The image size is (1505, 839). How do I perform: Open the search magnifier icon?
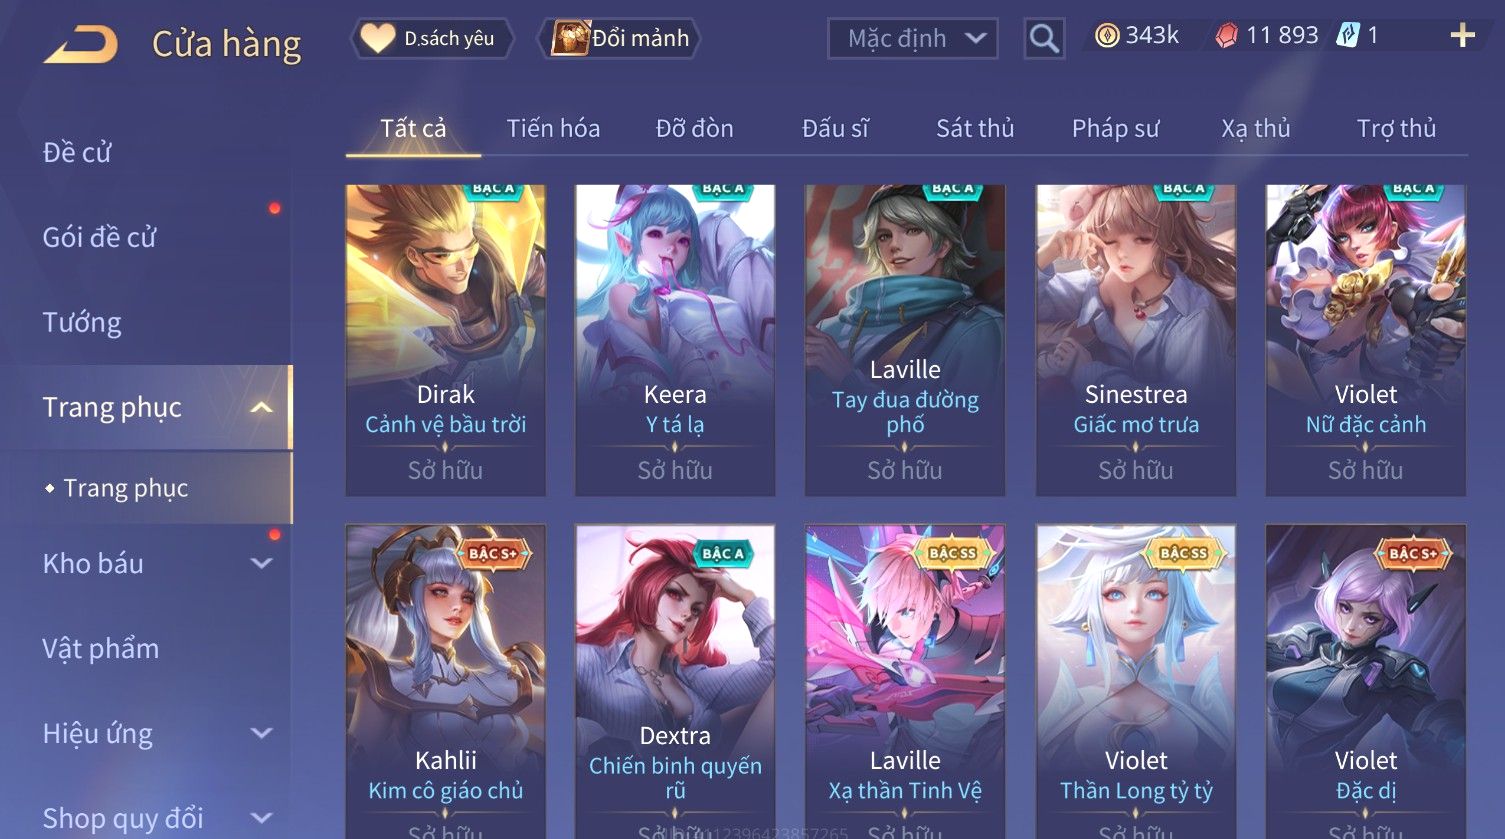pyautogui.click(x=1043, y=39)
